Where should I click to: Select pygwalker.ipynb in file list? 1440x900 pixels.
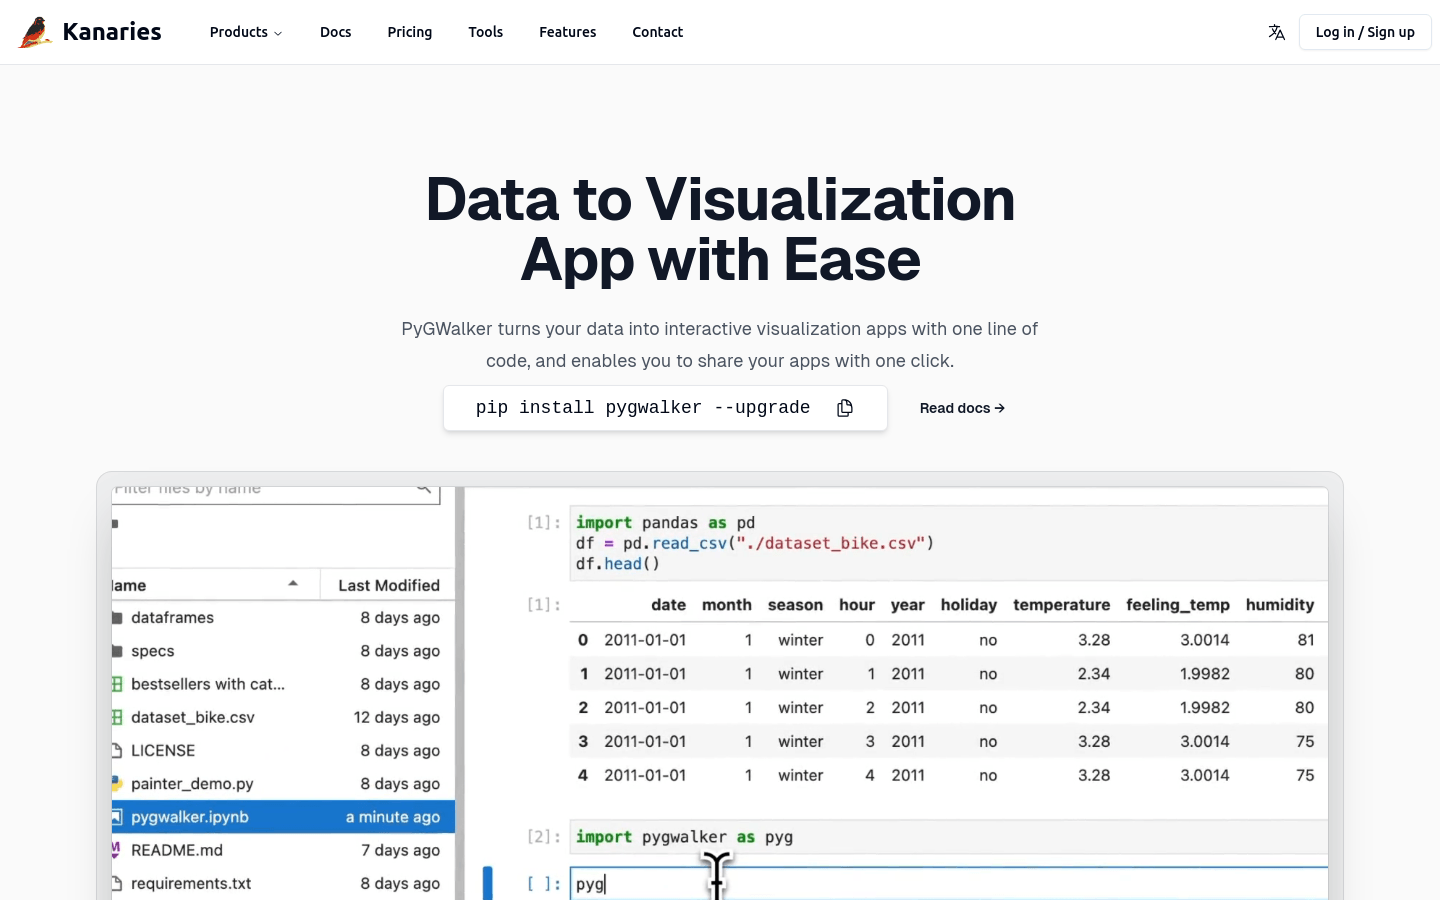[190, 817]
